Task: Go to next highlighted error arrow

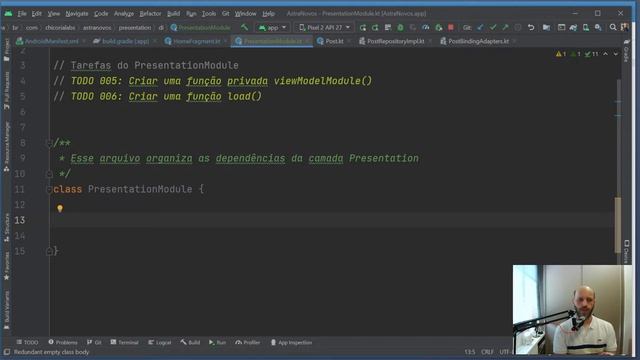Action: (616, 54)
